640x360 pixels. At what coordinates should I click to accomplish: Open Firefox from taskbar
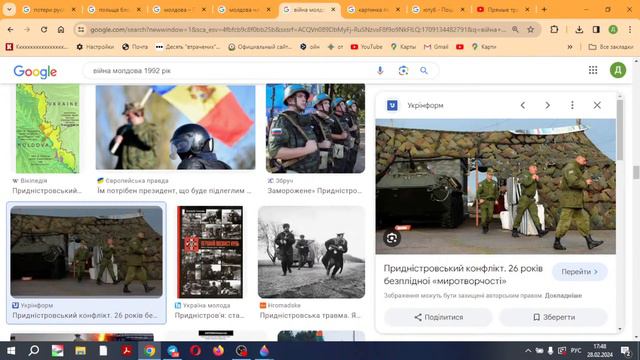(x=218, y=351)
